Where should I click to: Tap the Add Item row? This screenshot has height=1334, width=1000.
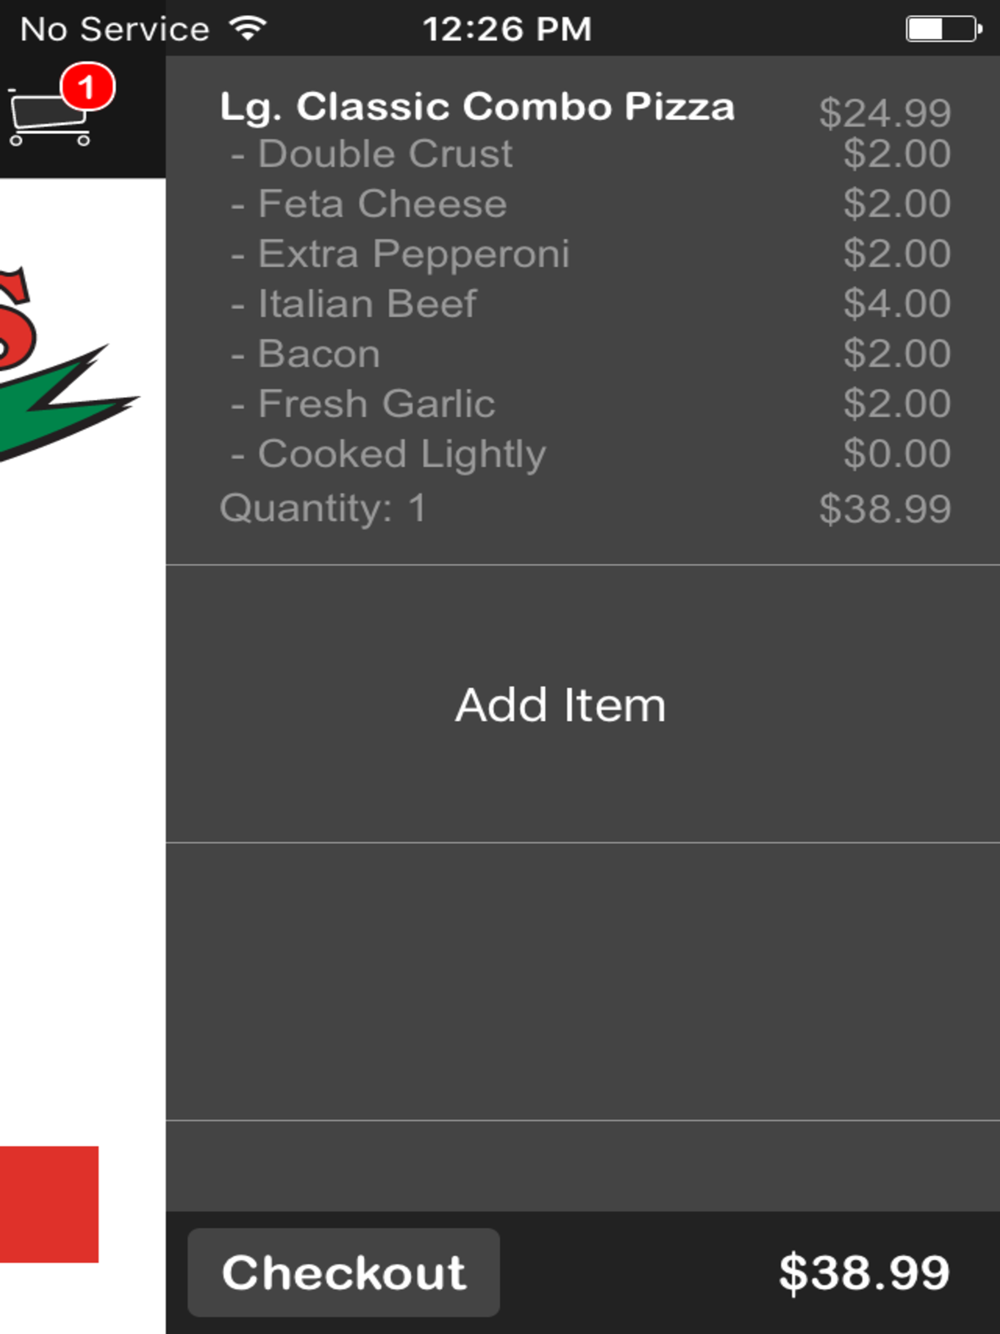583,704
